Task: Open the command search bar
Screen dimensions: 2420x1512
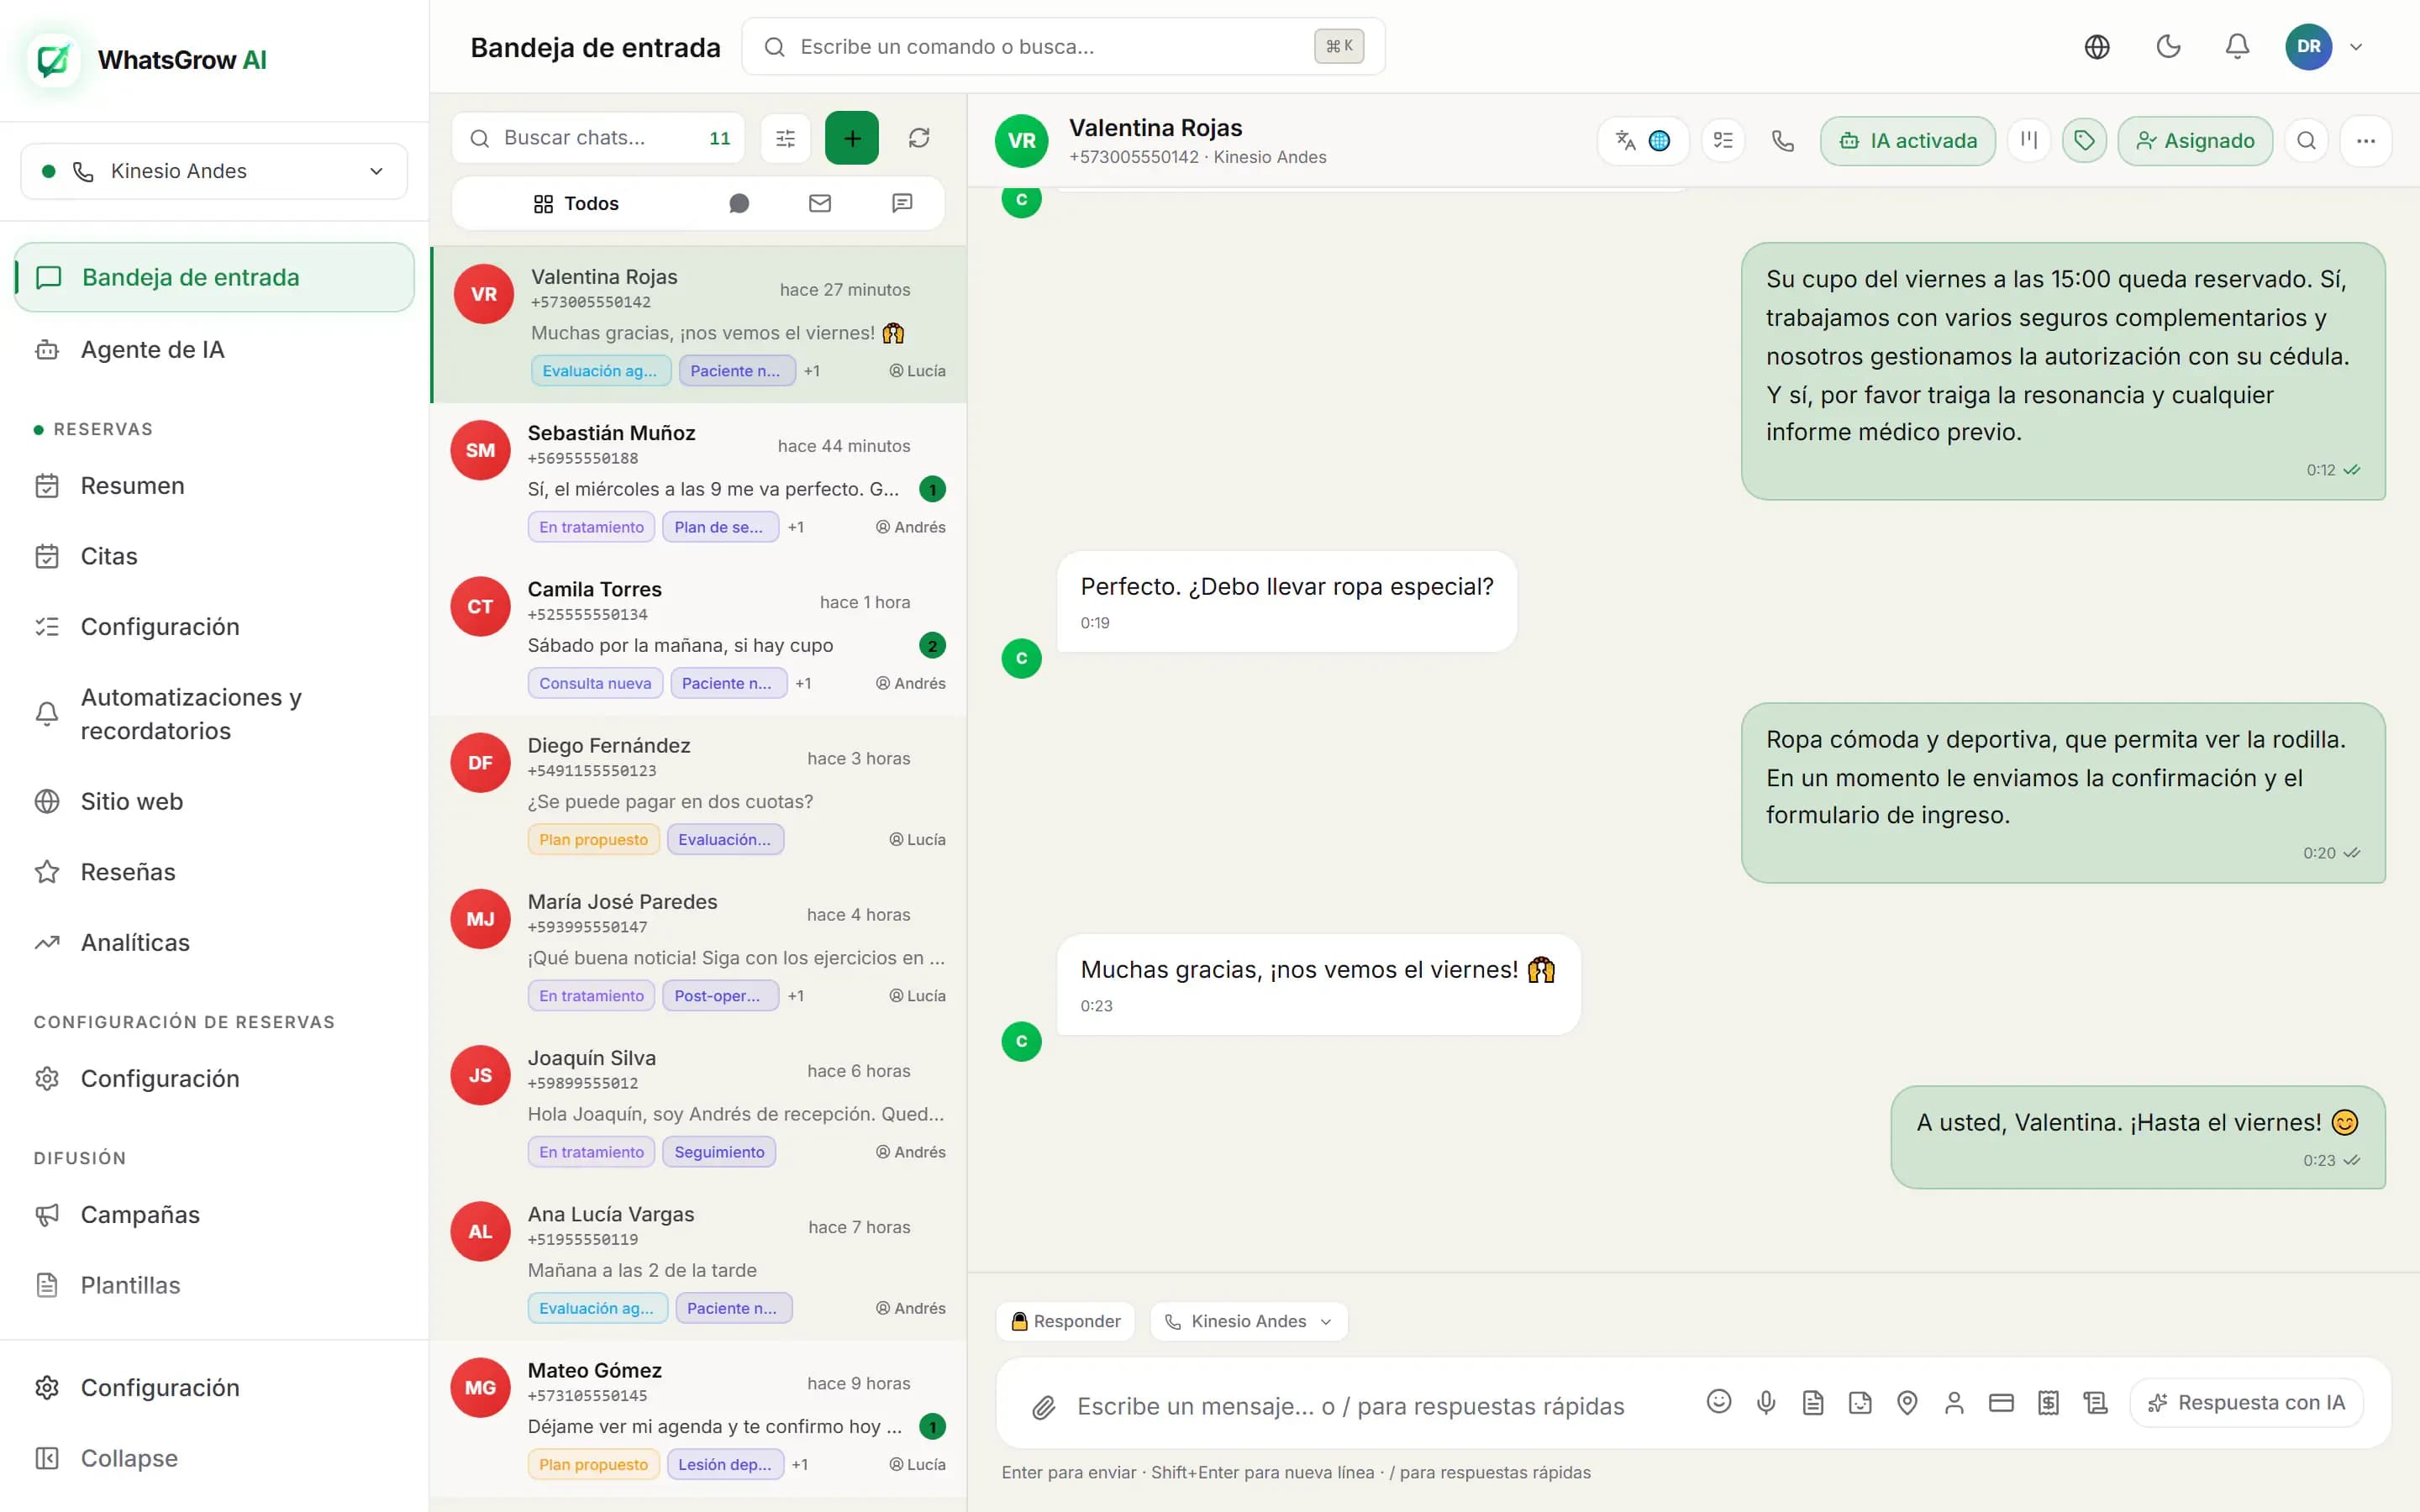Action: [1063, 47]
